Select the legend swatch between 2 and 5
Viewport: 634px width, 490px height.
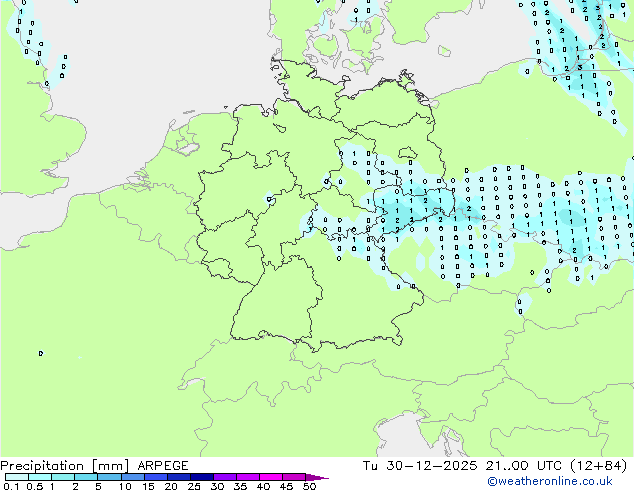pyautogui.click(x=86, y=477)
